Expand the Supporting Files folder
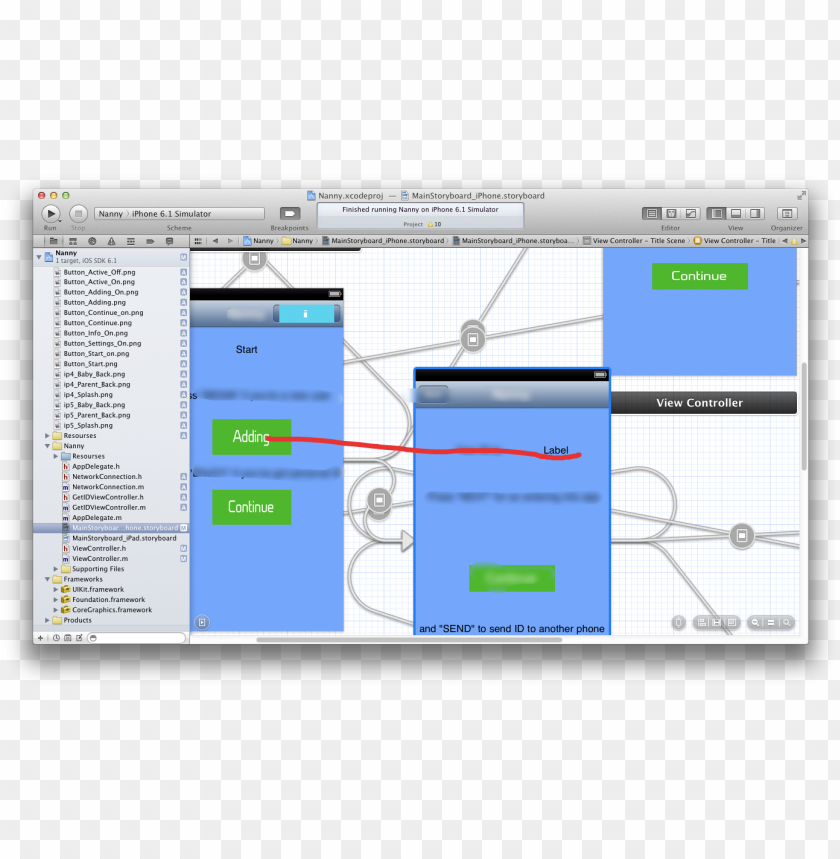Screen dimensions: 840x859 pyautogui.click(x=56, y=569)
